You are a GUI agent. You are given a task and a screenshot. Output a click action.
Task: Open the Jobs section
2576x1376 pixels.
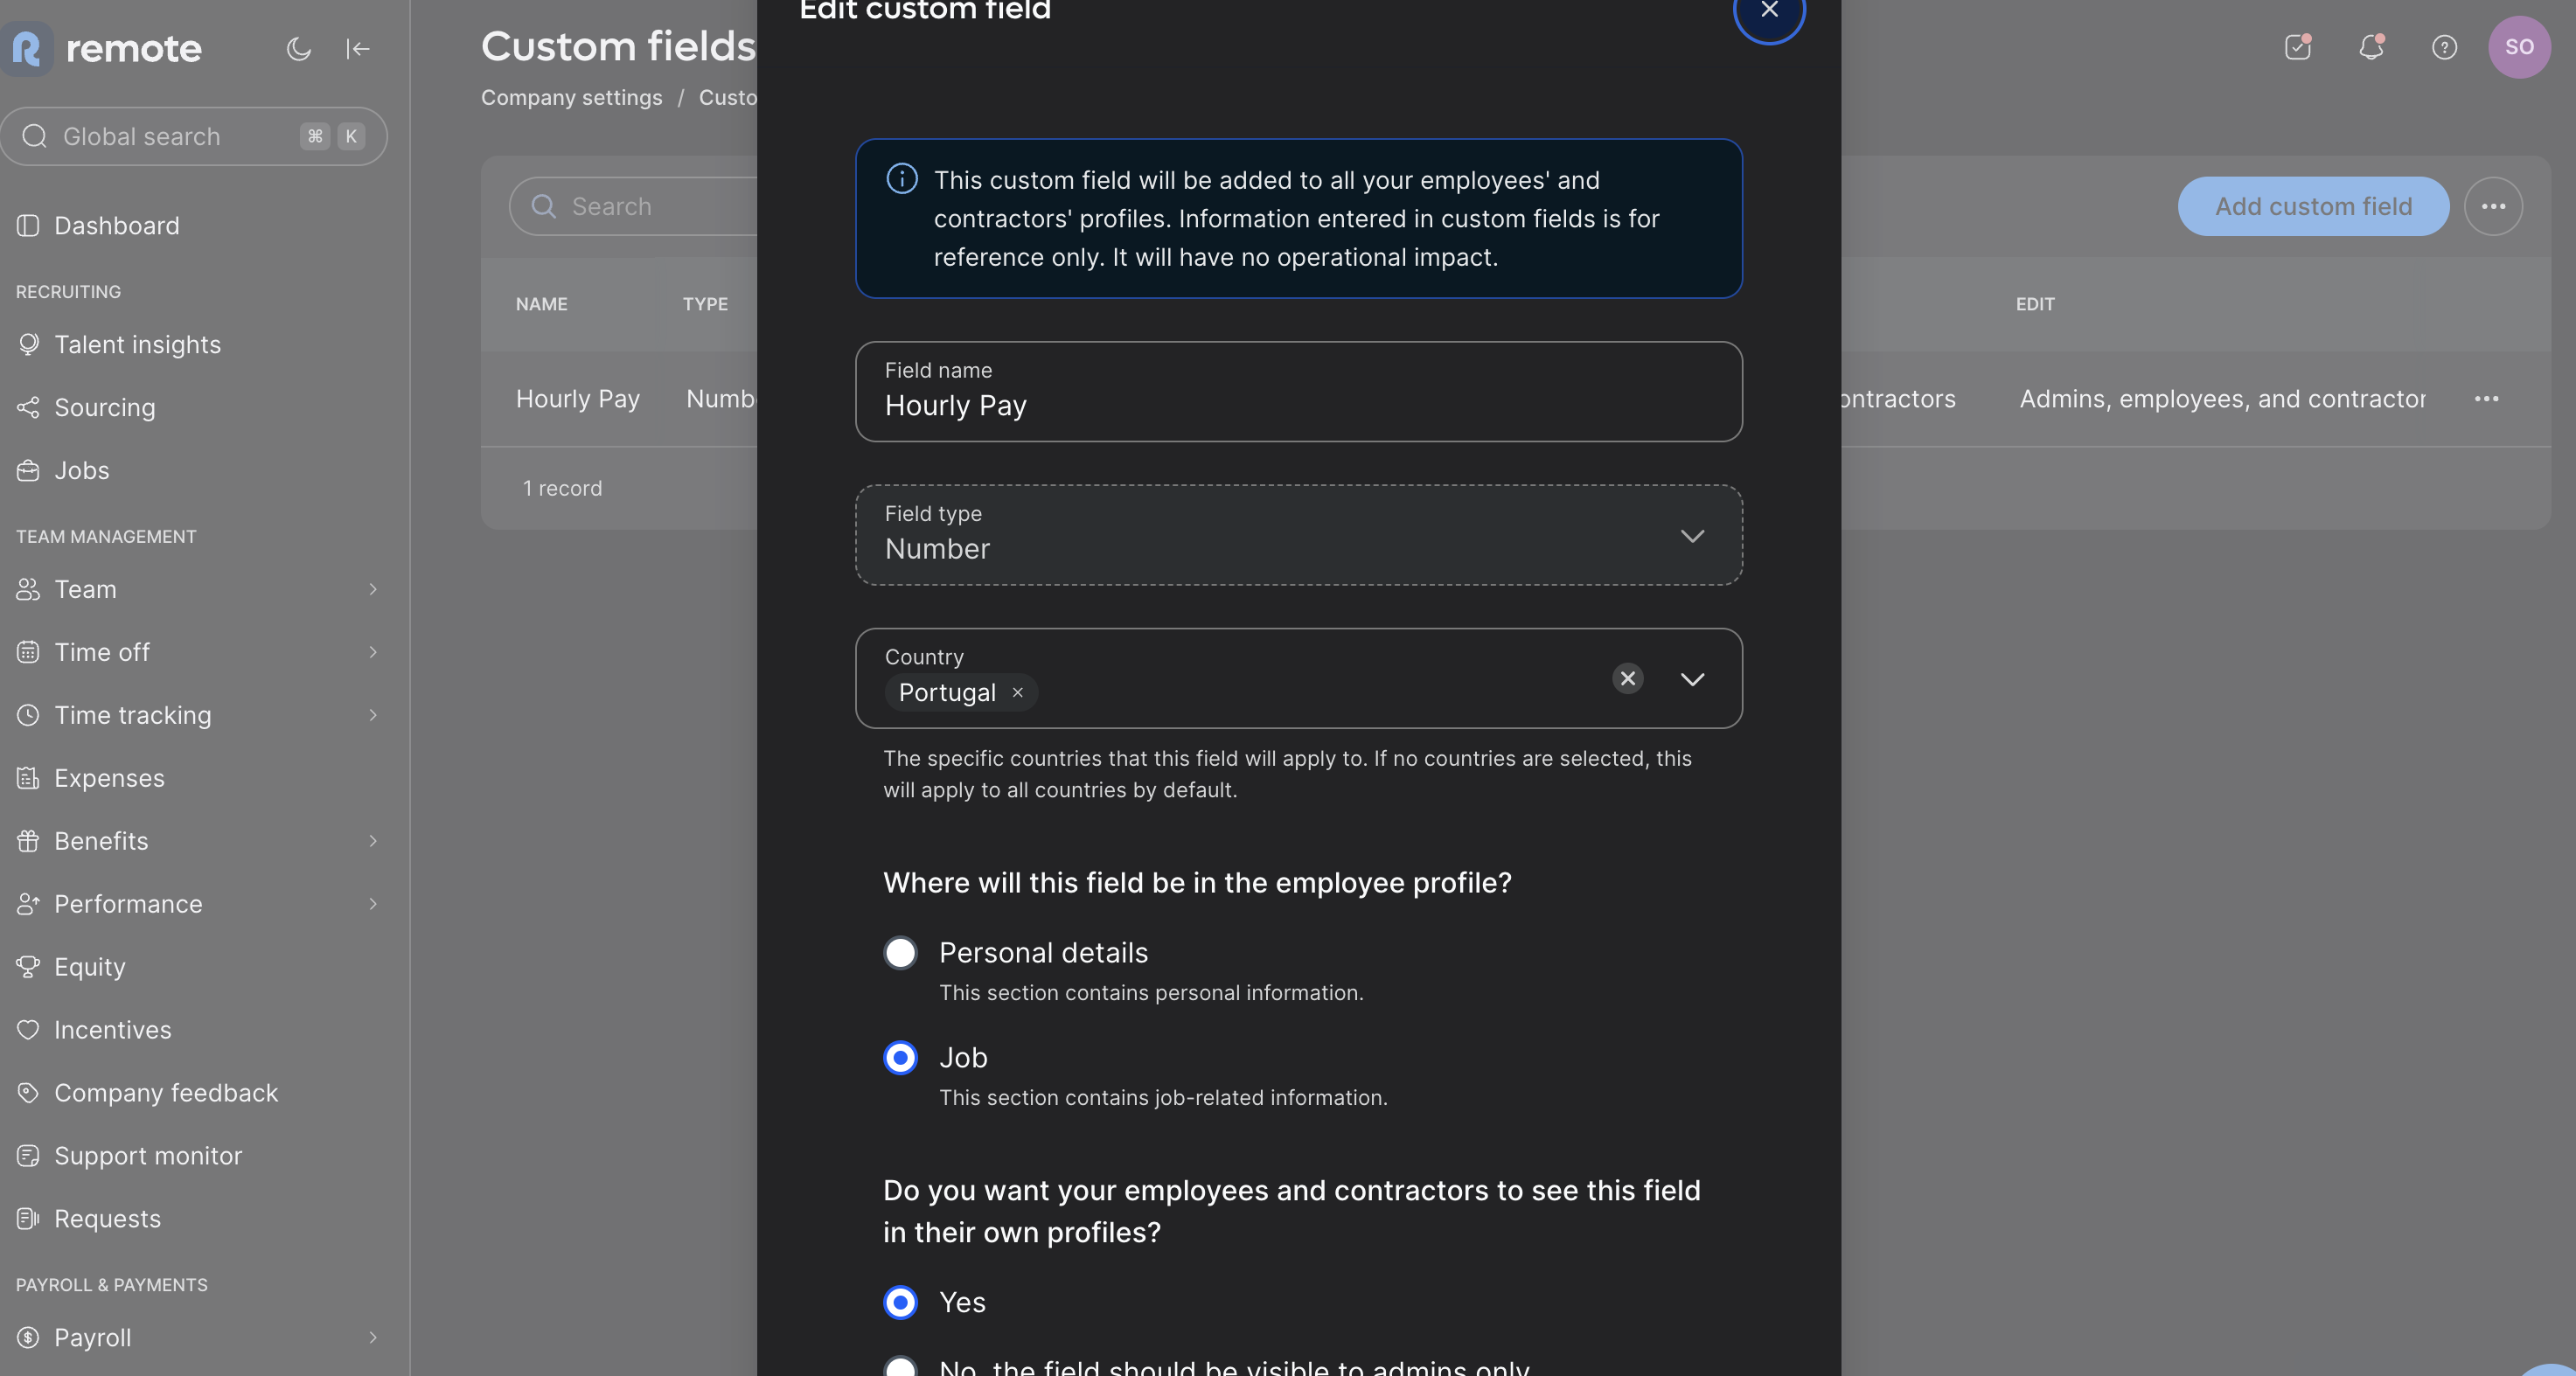pyautogui.click(x=81, y=470)
